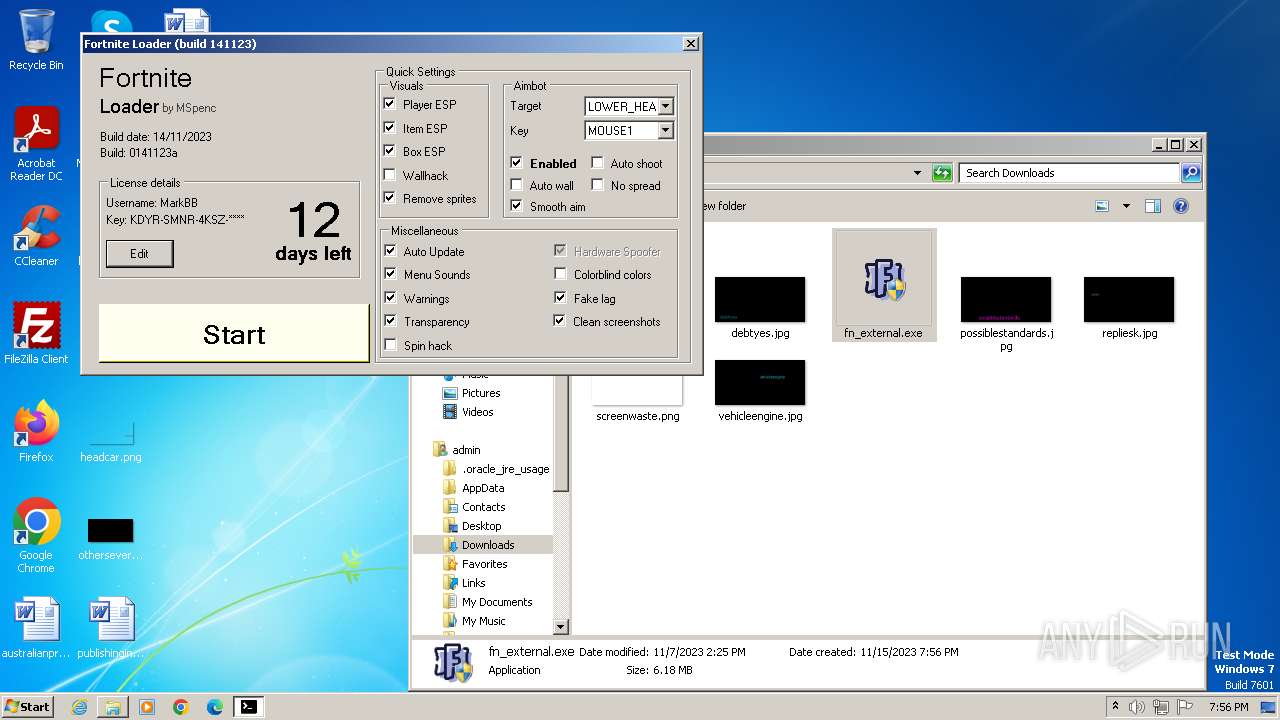This screenshot has height=720, width=1280.
Task: Select My Documents in folder tree
Action: coord(497,602)
